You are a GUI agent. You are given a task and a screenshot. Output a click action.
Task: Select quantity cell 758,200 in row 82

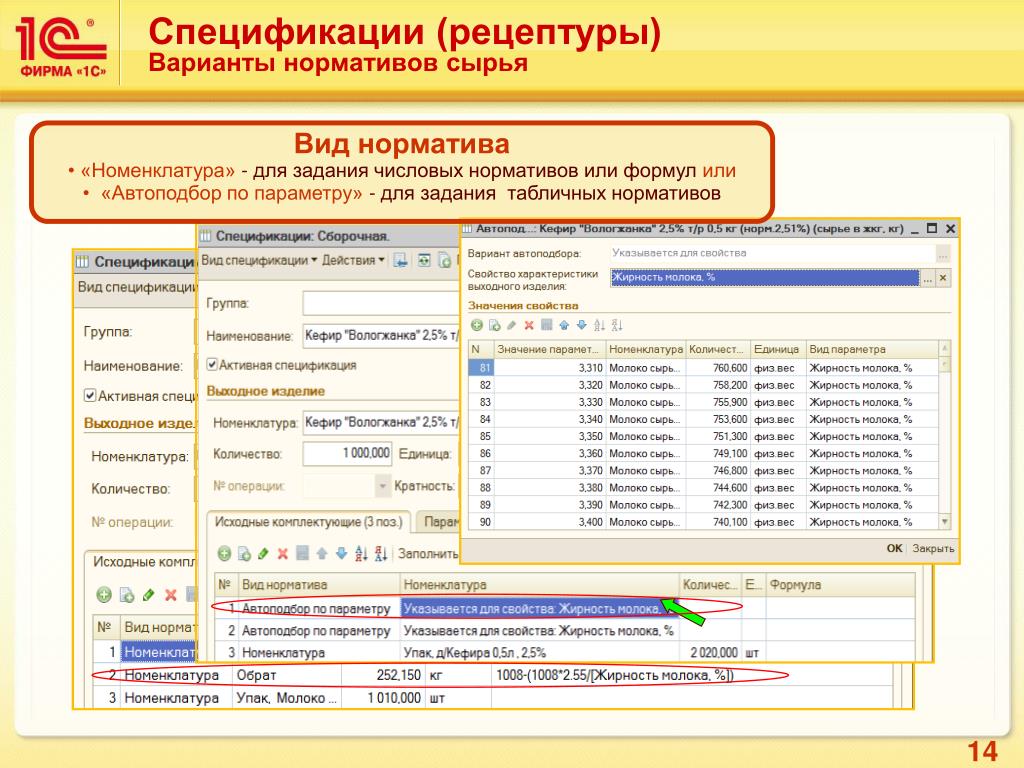point(717,385)
